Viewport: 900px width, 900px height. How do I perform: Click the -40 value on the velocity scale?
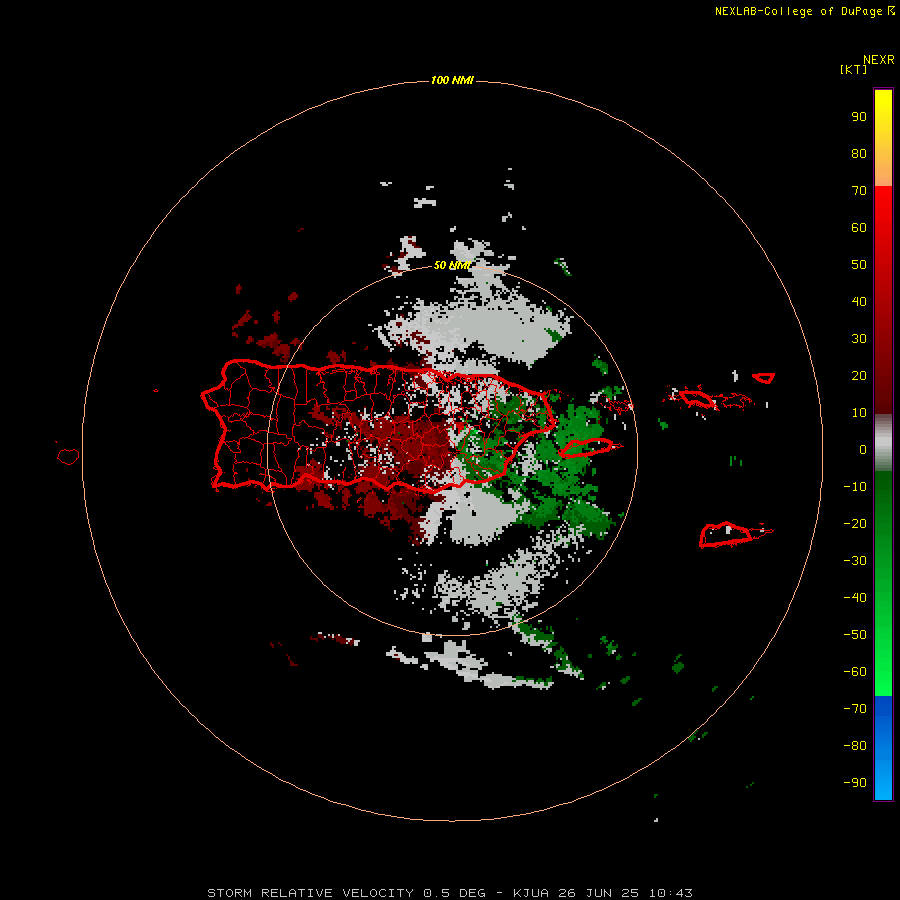tap(855, 598)
